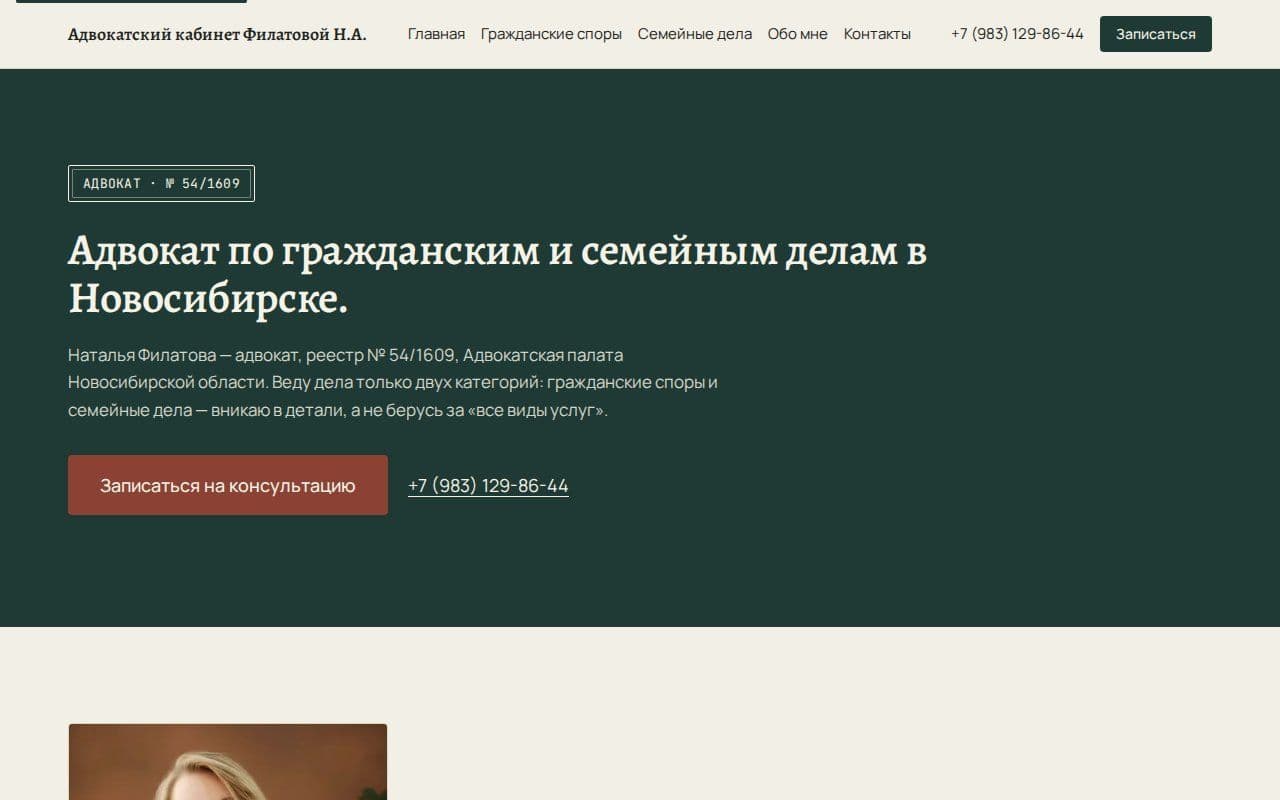Click Записаться на консультацию button
This screenshot has height=800, width=1280.
228,485
